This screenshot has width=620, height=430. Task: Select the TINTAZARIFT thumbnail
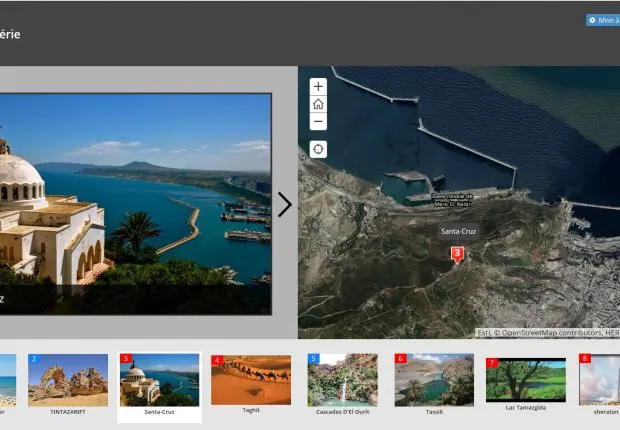tap(68, 380)
